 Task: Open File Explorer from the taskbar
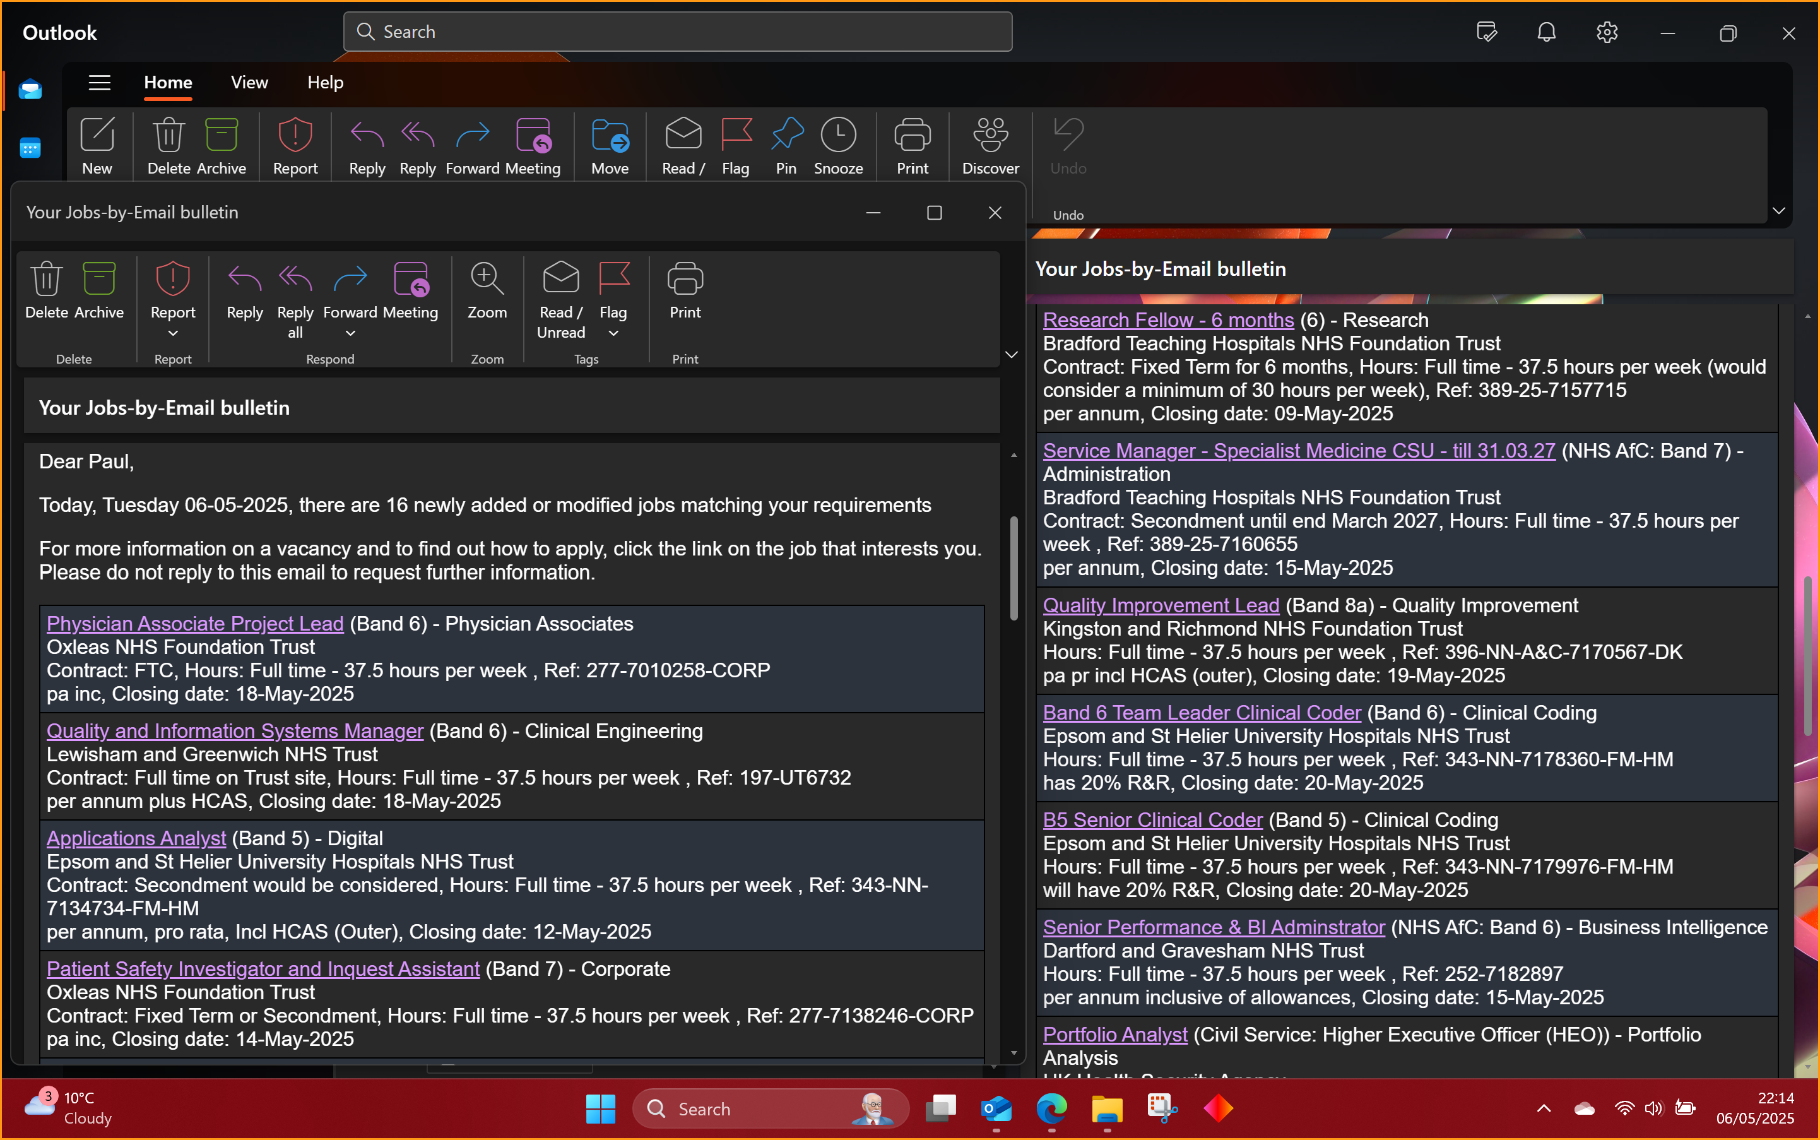click(1107, 1108)
